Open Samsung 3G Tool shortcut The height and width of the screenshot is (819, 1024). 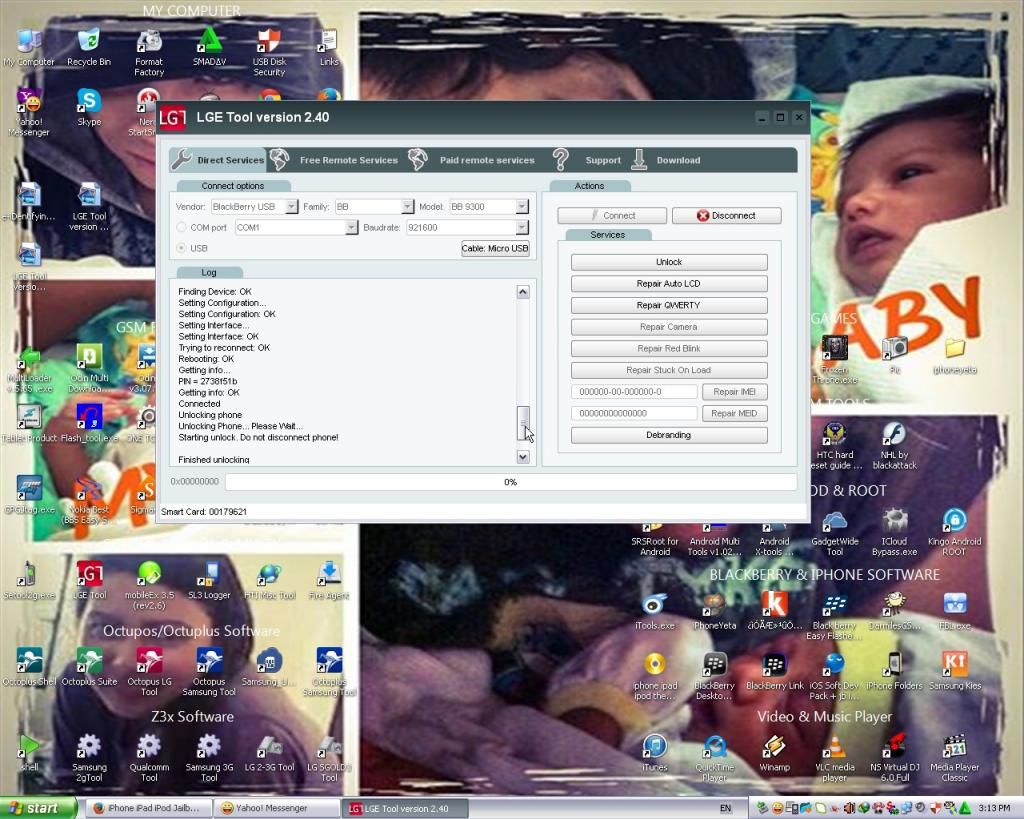pos(209,758)
